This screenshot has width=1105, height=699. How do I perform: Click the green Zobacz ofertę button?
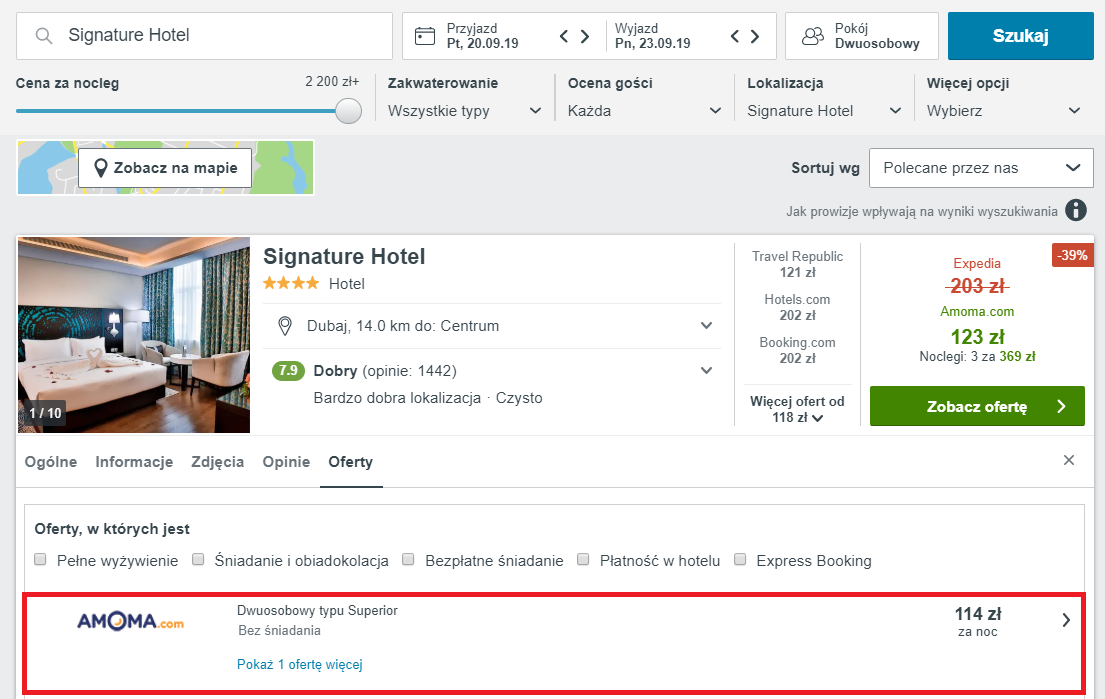977,406
